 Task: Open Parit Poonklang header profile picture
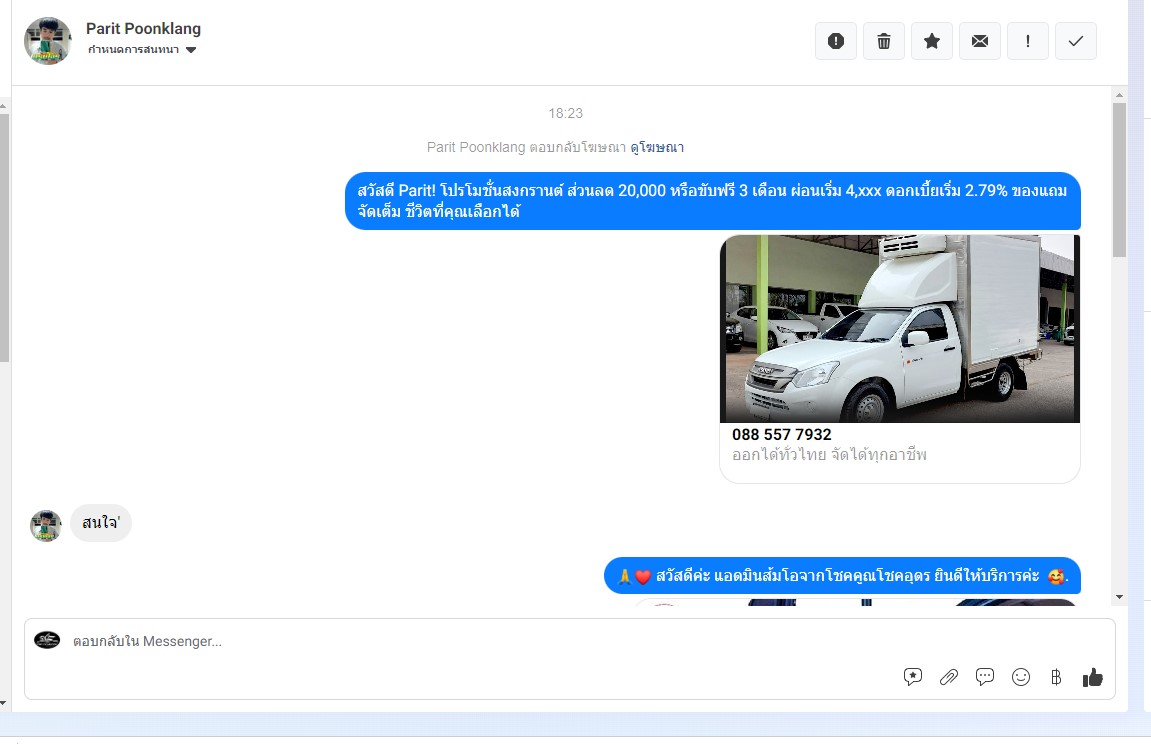pos(48,41)
